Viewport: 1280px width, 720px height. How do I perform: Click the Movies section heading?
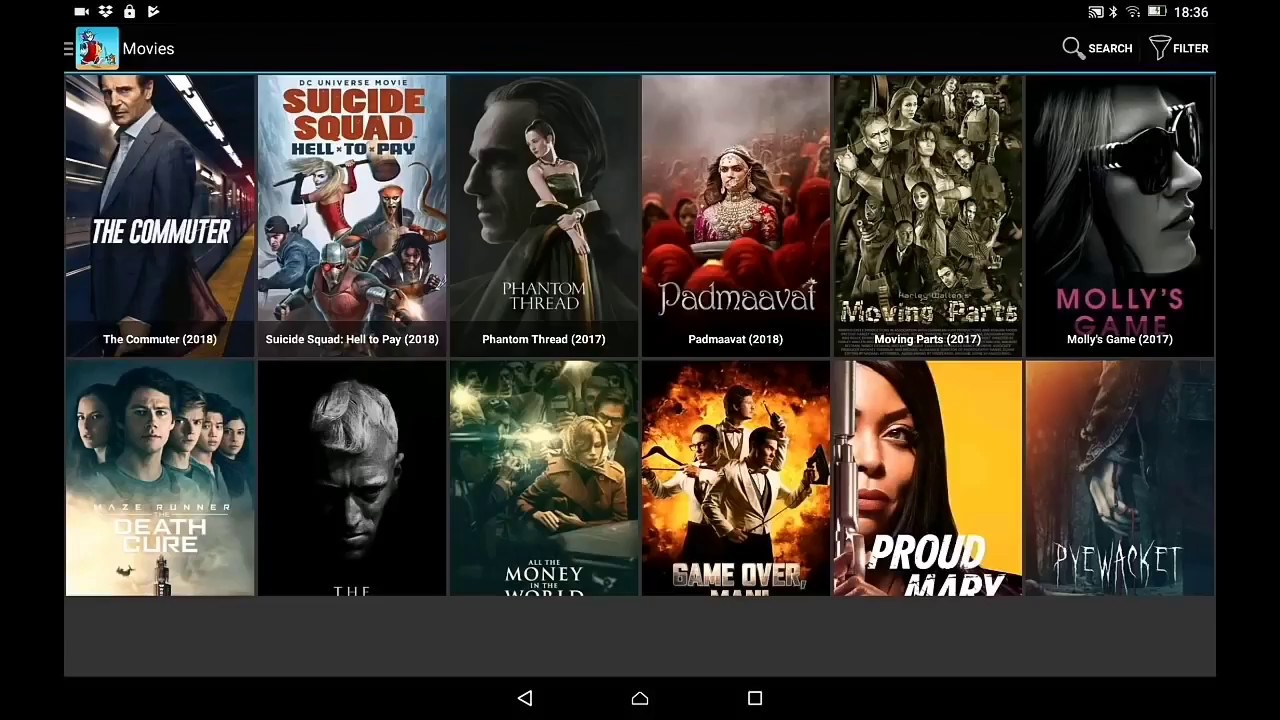pos(148,48)
